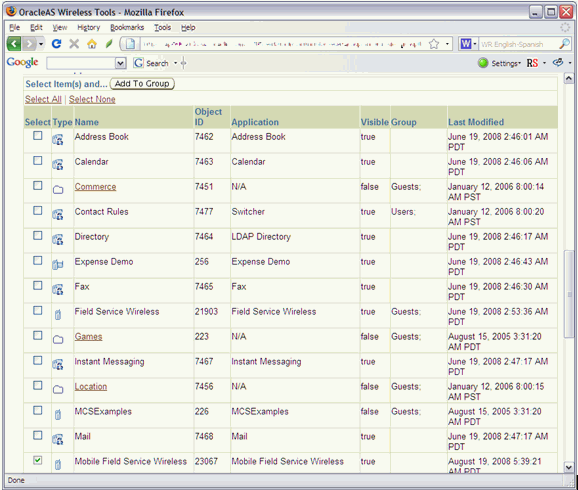Click the Google toolbar search input

(x=81, y=63)
